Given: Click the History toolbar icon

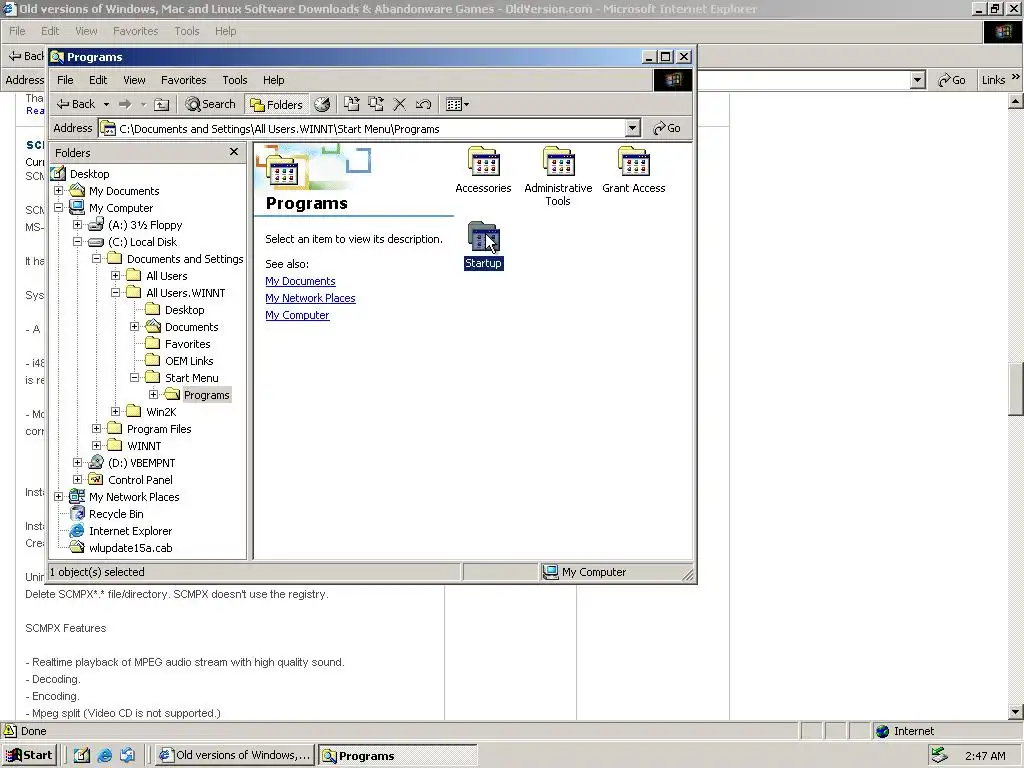Looking at the screenshot, I should (x=322, y=104).
